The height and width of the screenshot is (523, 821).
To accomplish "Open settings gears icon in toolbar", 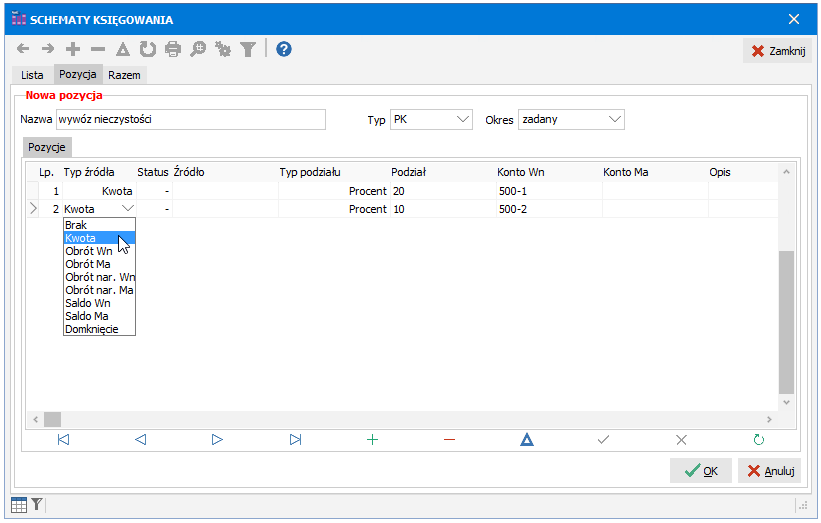I will pos(223,49).
